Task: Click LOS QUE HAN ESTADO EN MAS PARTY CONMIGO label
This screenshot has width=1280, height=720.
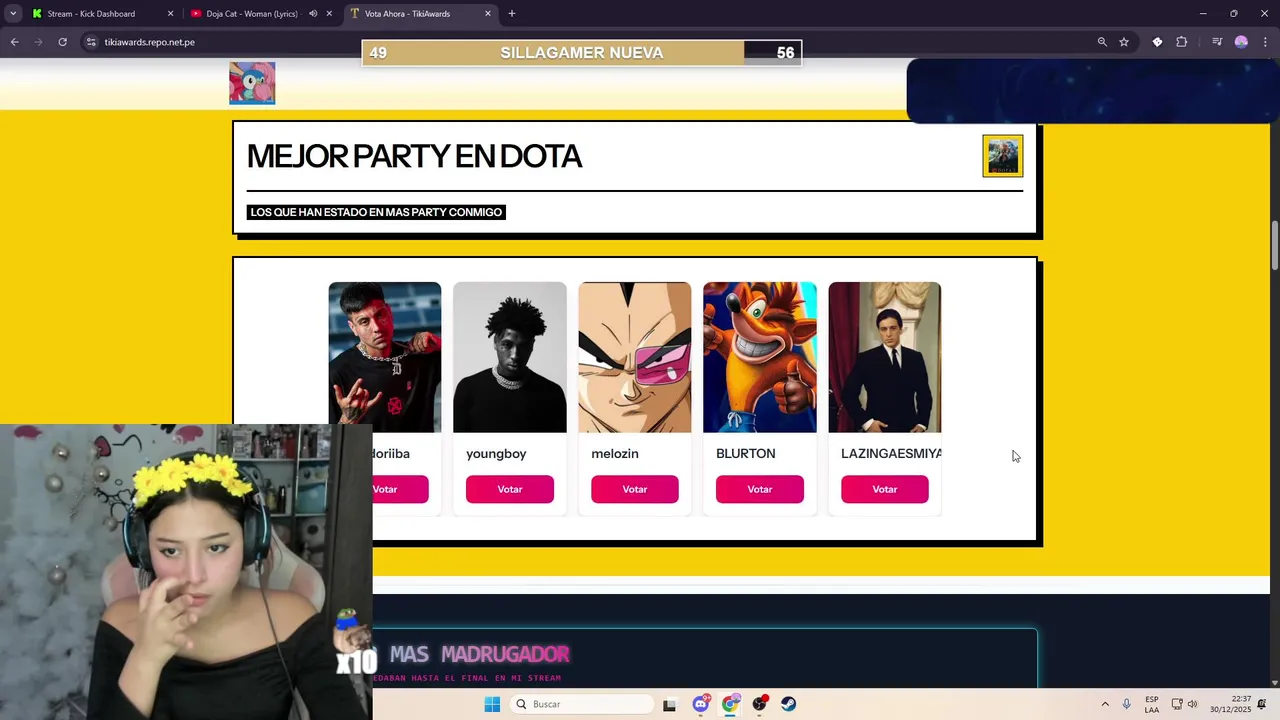Action: (x=376, y=212)
